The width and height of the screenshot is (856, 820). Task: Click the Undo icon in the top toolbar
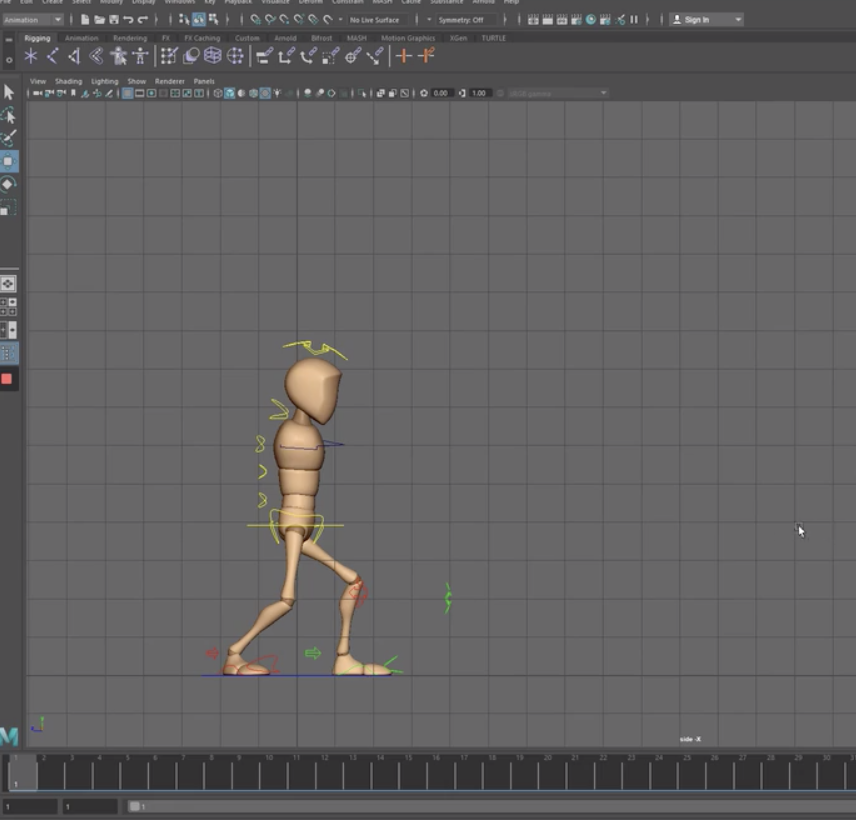pos(130,19)
